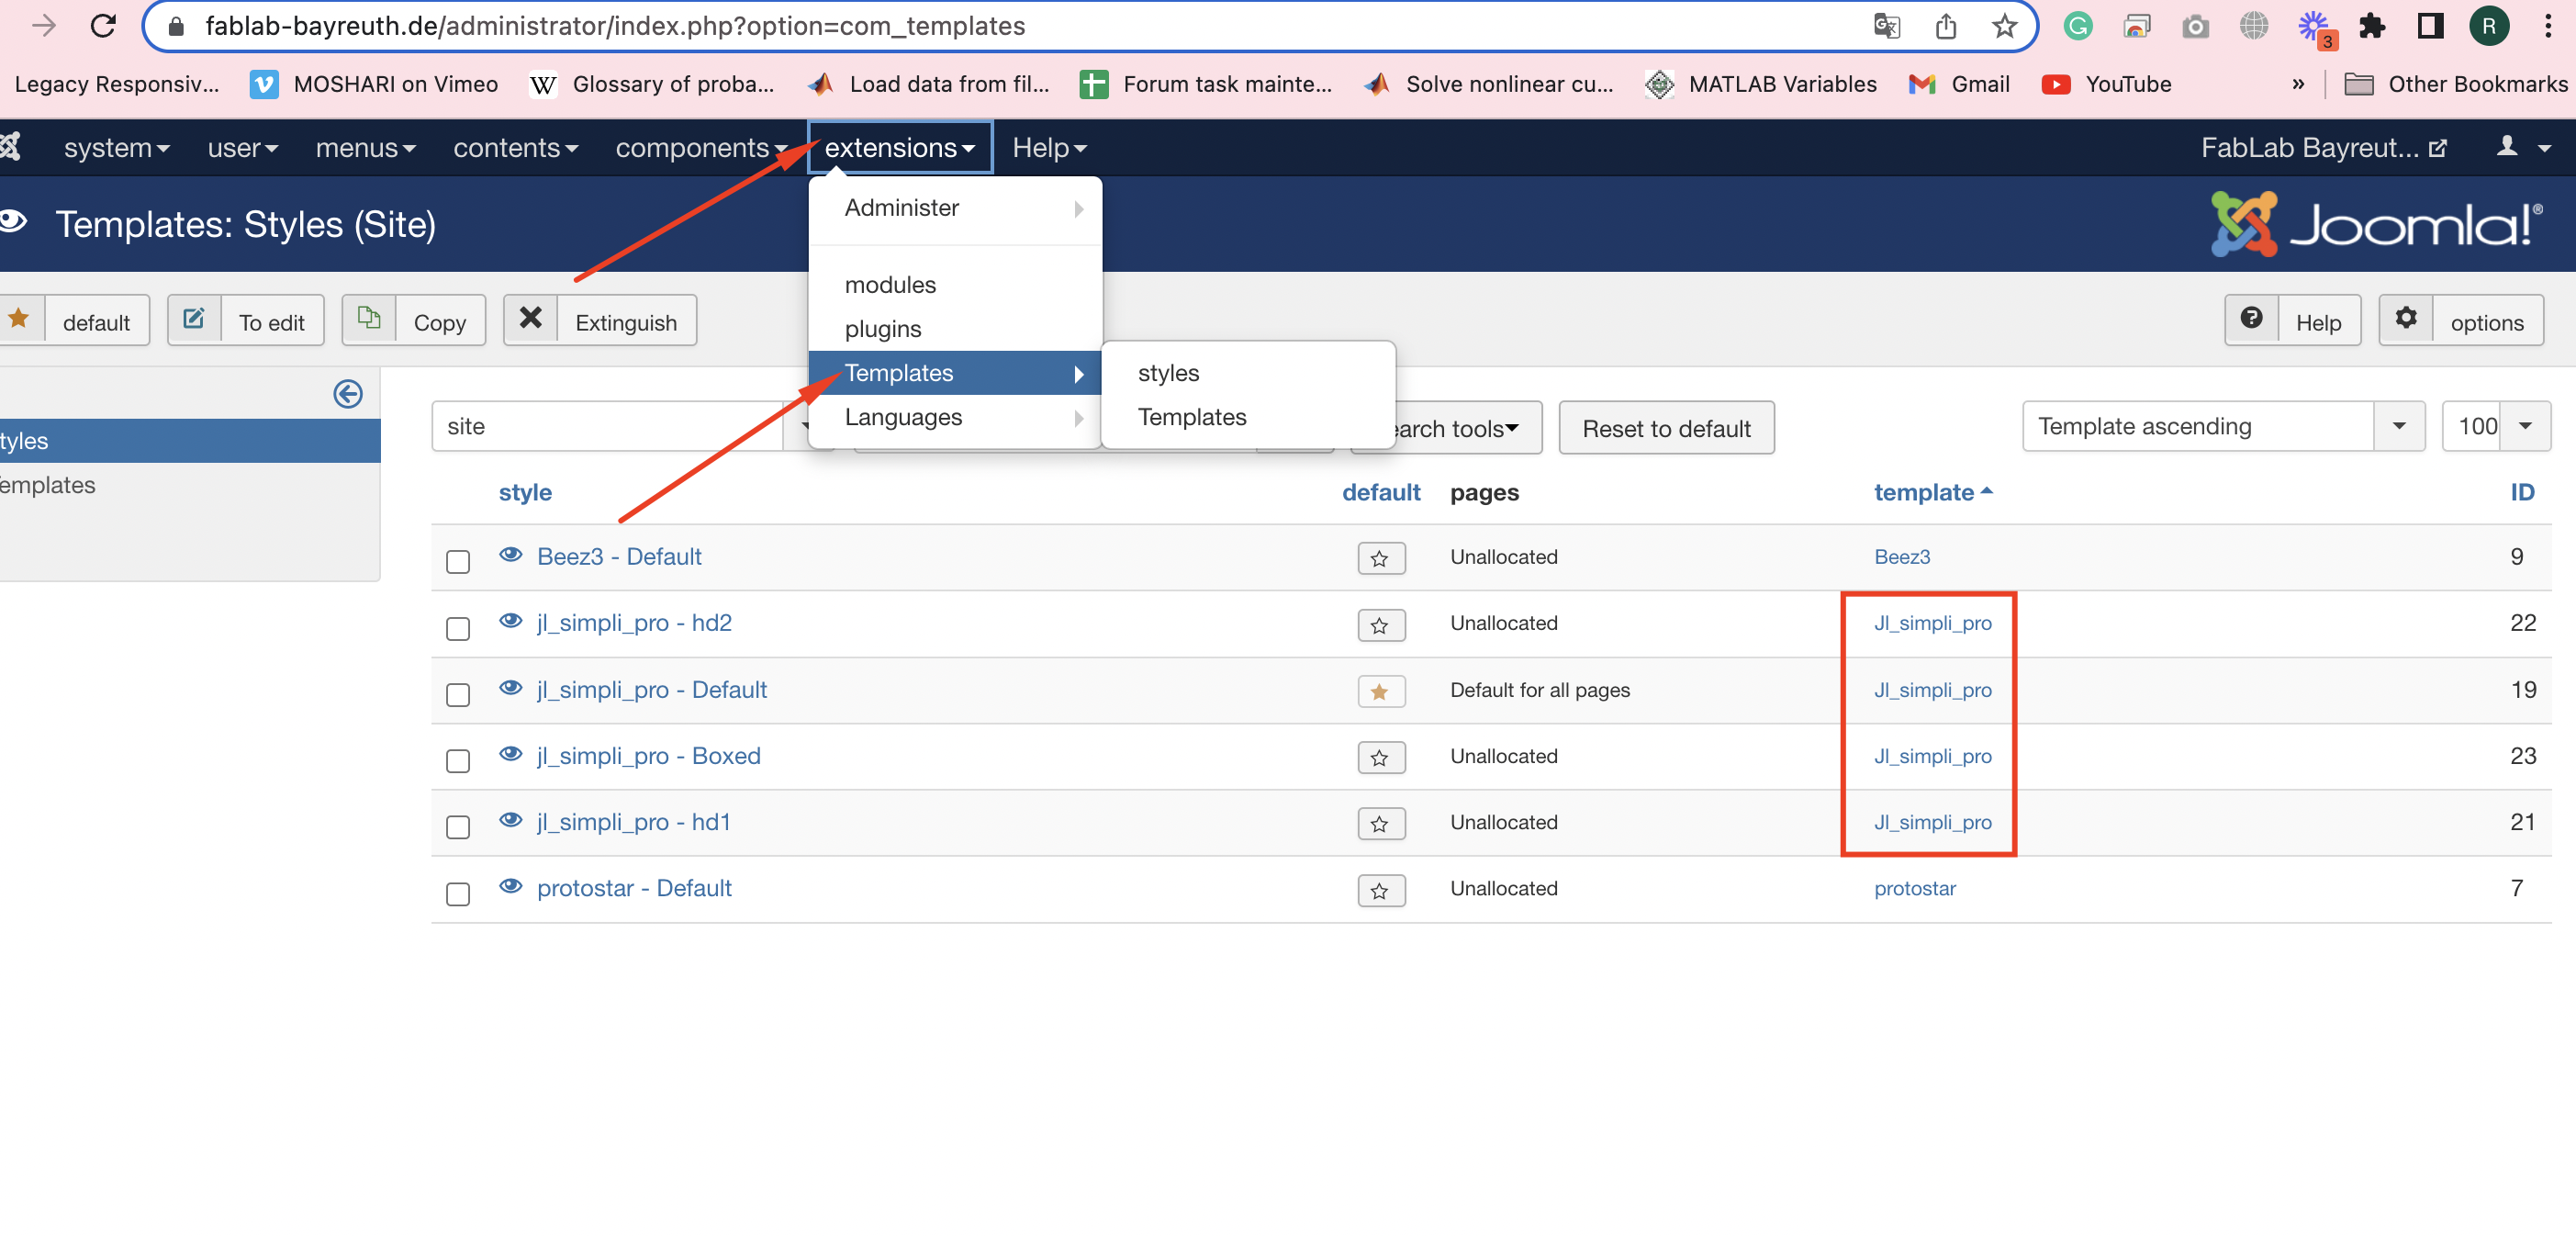2576x1236 pixels.
Task: Set protostar - Default as default via star
Action: click(x=1380, y=890)
